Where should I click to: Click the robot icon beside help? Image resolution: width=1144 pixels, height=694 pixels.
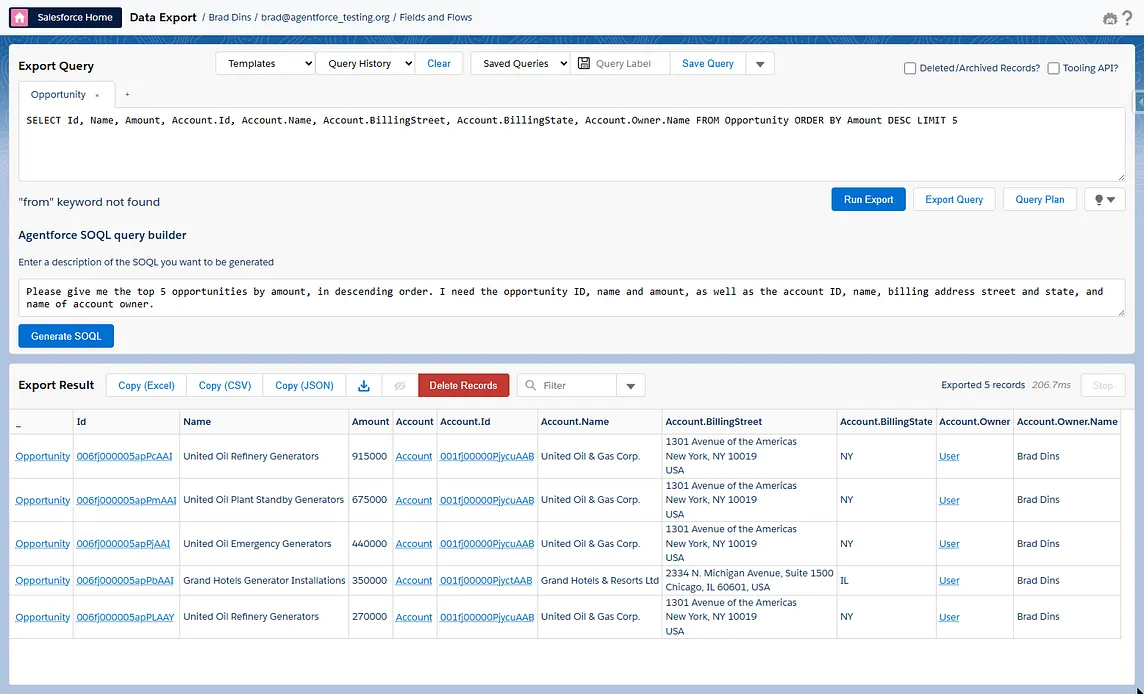point(1110,18)
